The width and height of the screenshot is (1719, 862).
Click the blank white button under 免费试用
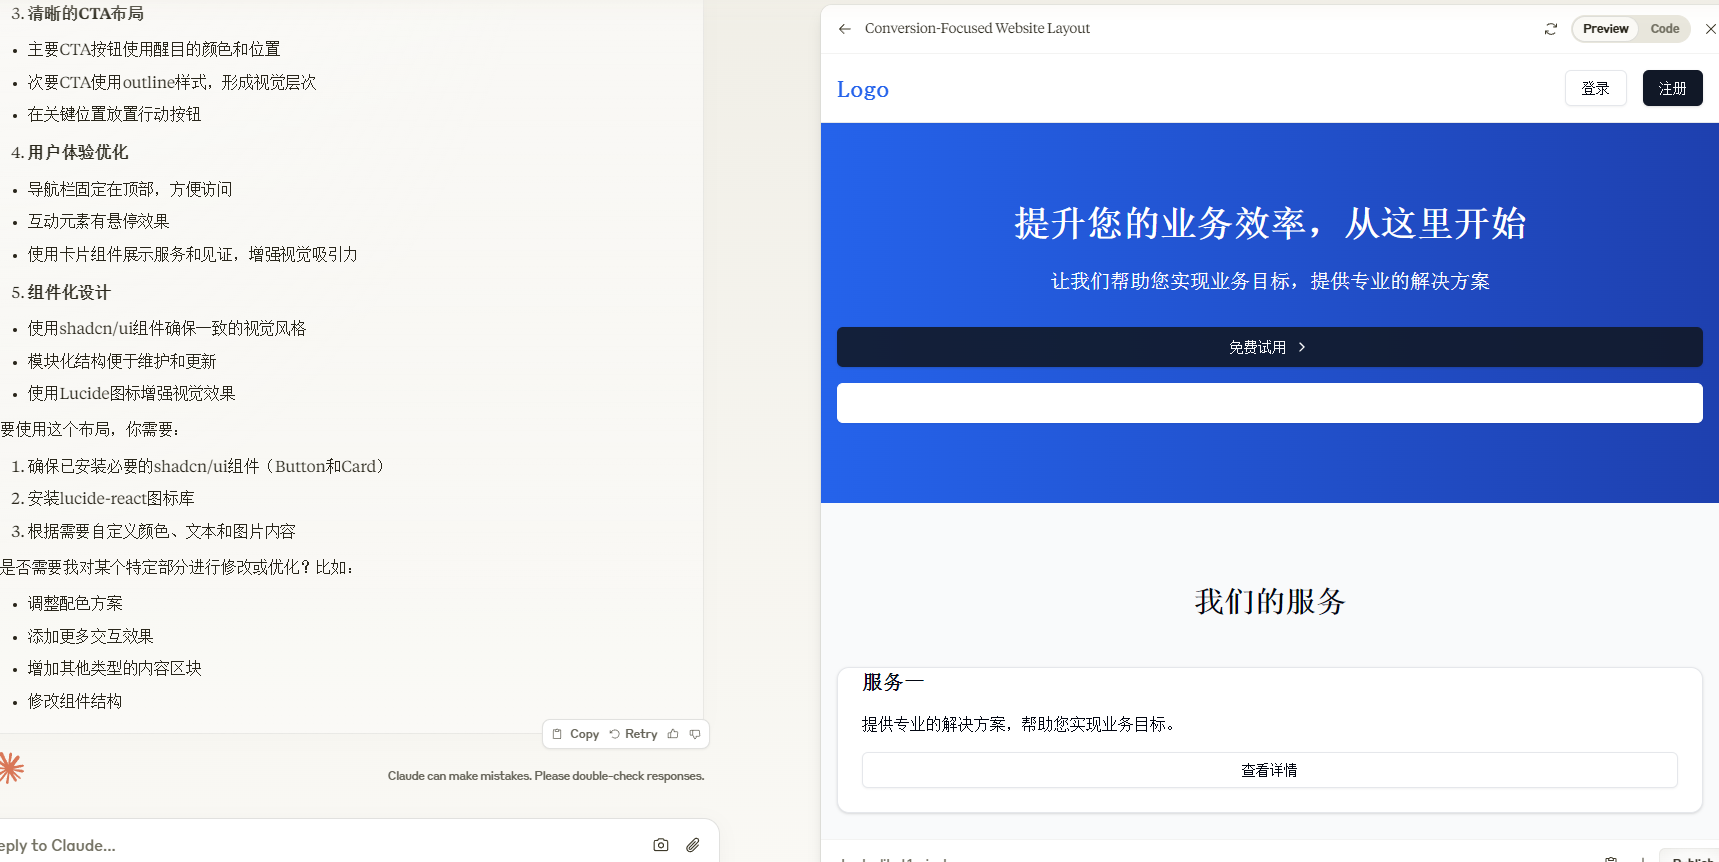click(1269, 403)
